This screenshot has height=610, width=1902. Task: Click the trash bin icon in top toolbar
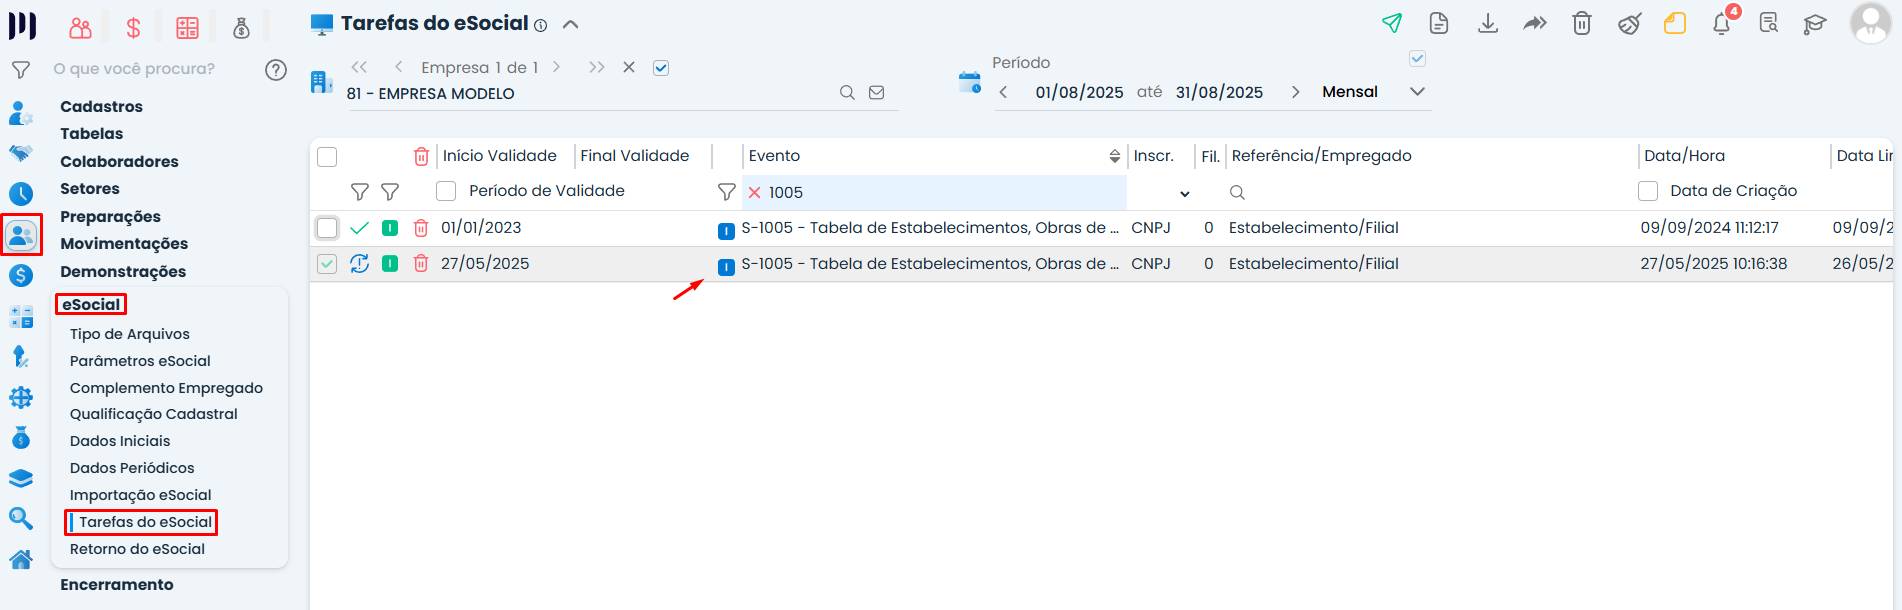tap(1582, 23)
